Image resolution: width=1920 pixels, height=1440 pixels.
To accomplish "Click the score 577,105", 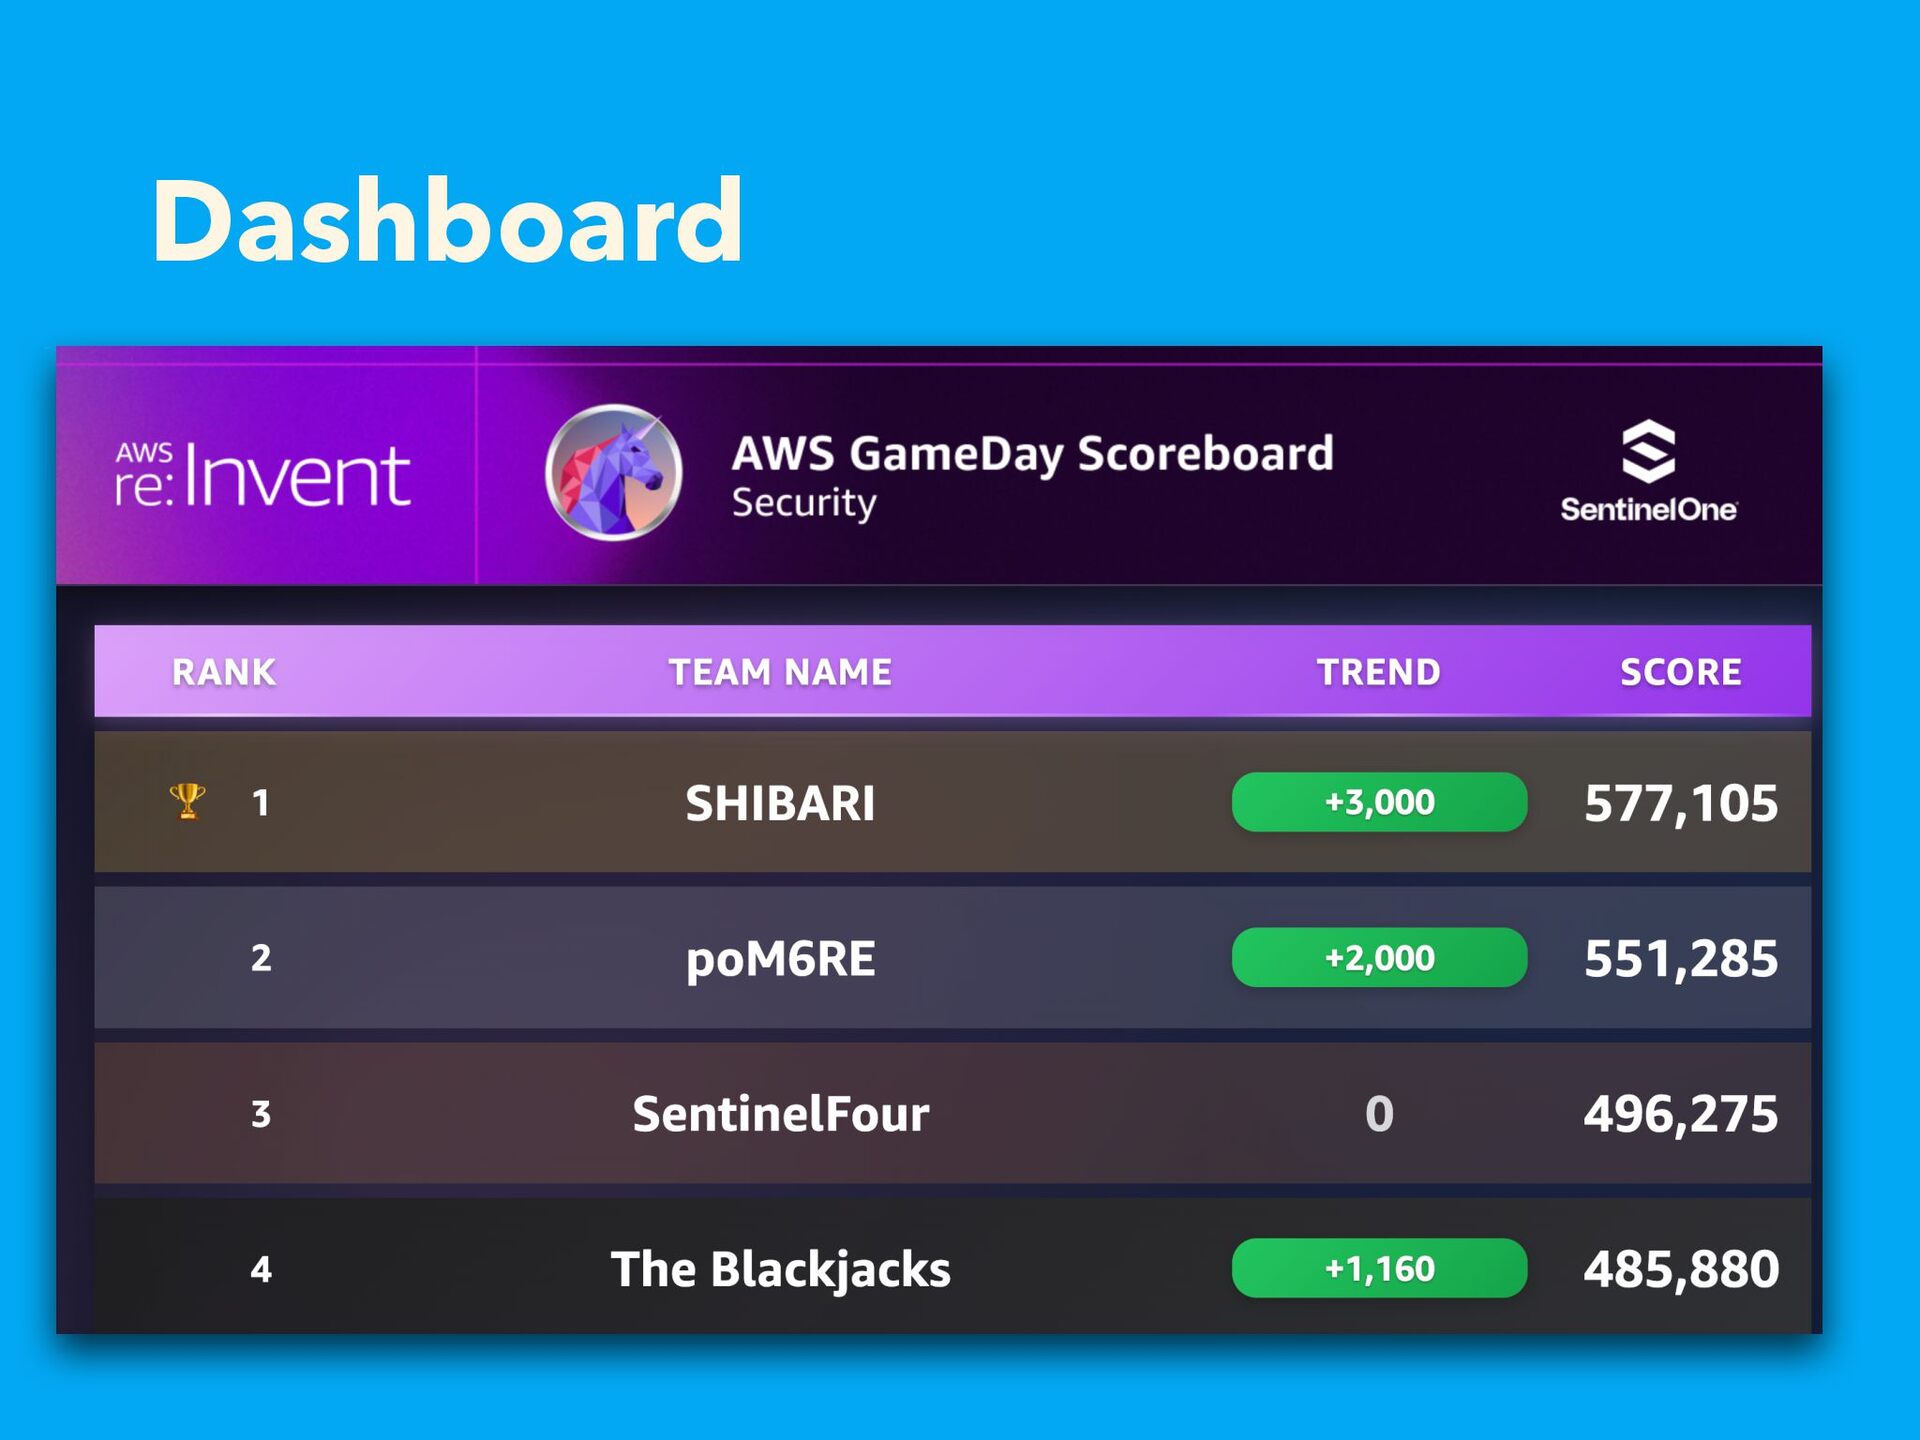I will [x=1680, y=803].
